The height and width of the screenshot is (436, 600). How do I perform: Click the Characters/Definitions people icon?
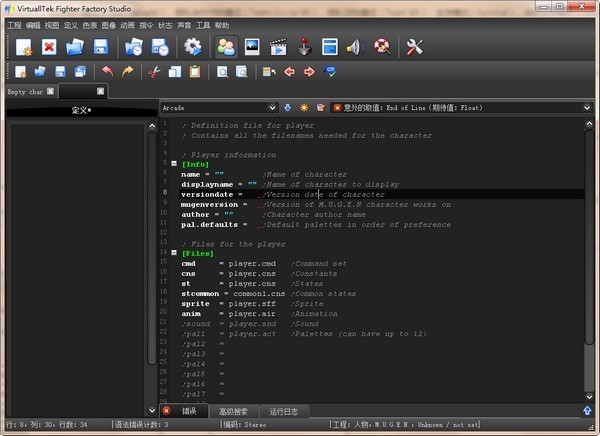coord(227,47)
